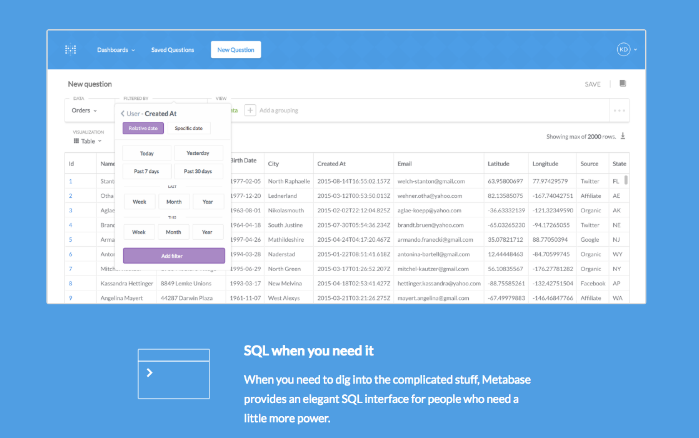This screenshot has height=438, width=699.
Task: Click the 8849 Lemke Unions address cell
Action: click(x=186, y=283)
